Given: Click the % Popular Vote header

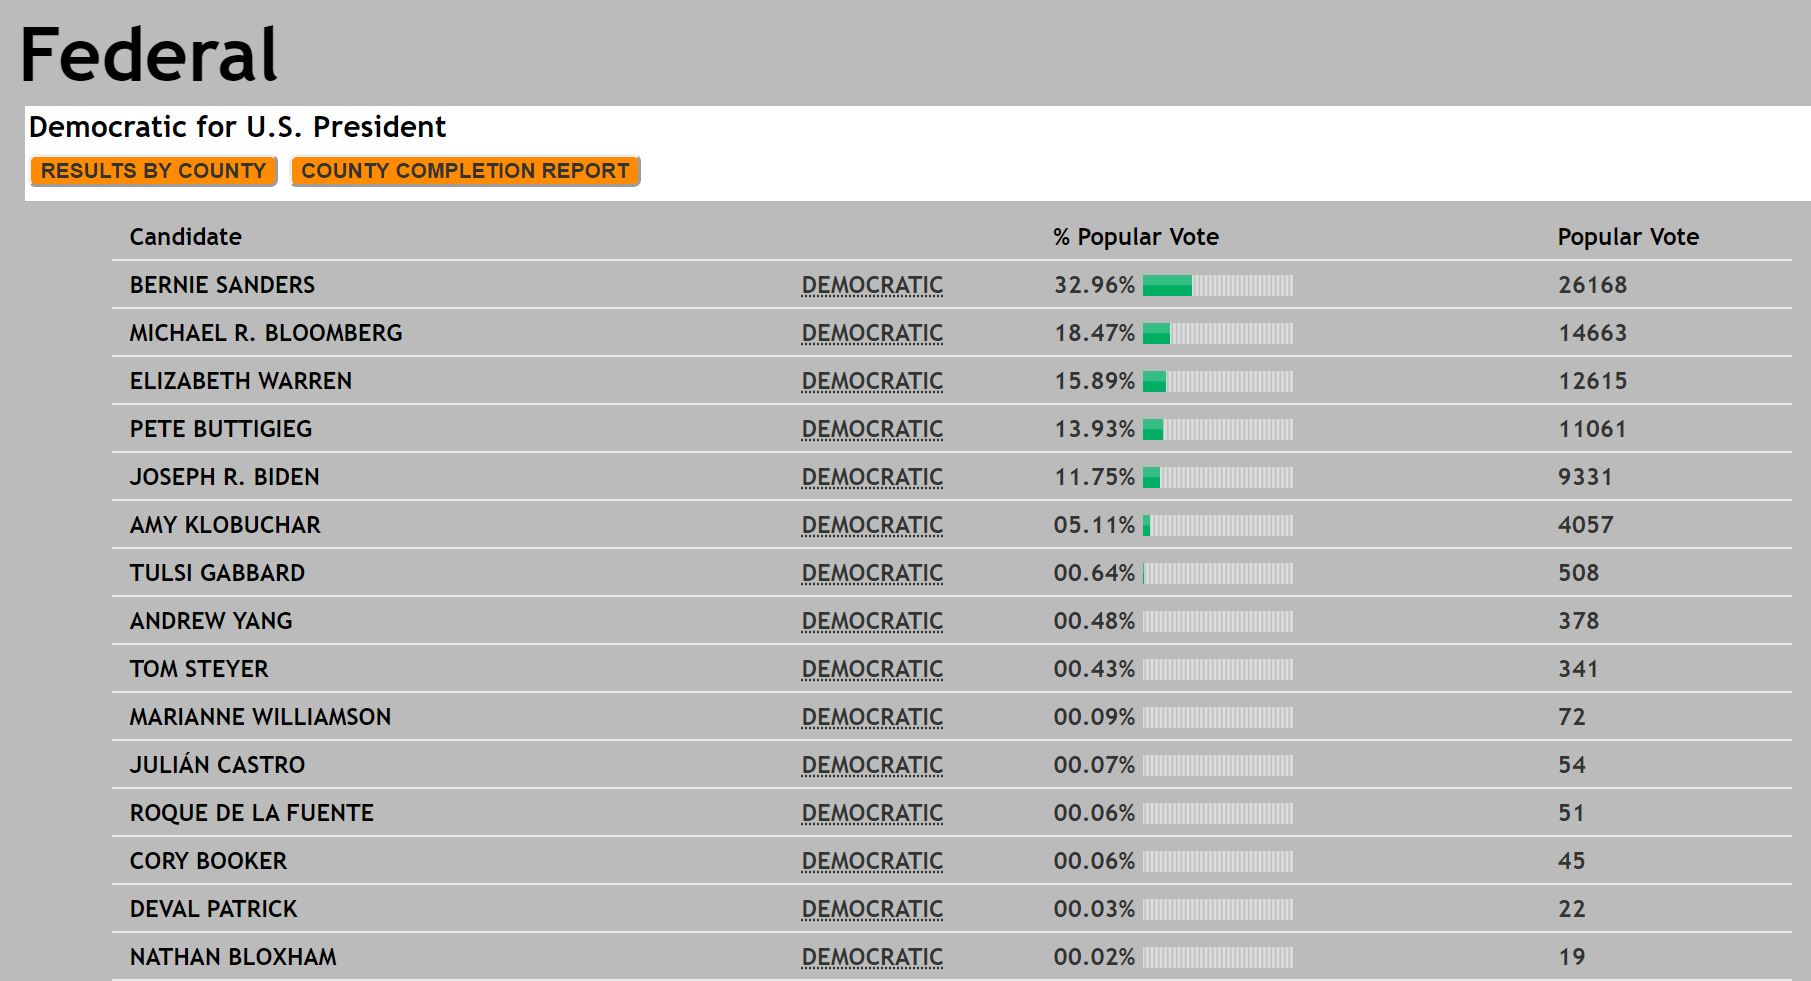Looking at the screenshot, I should 1135,237.
